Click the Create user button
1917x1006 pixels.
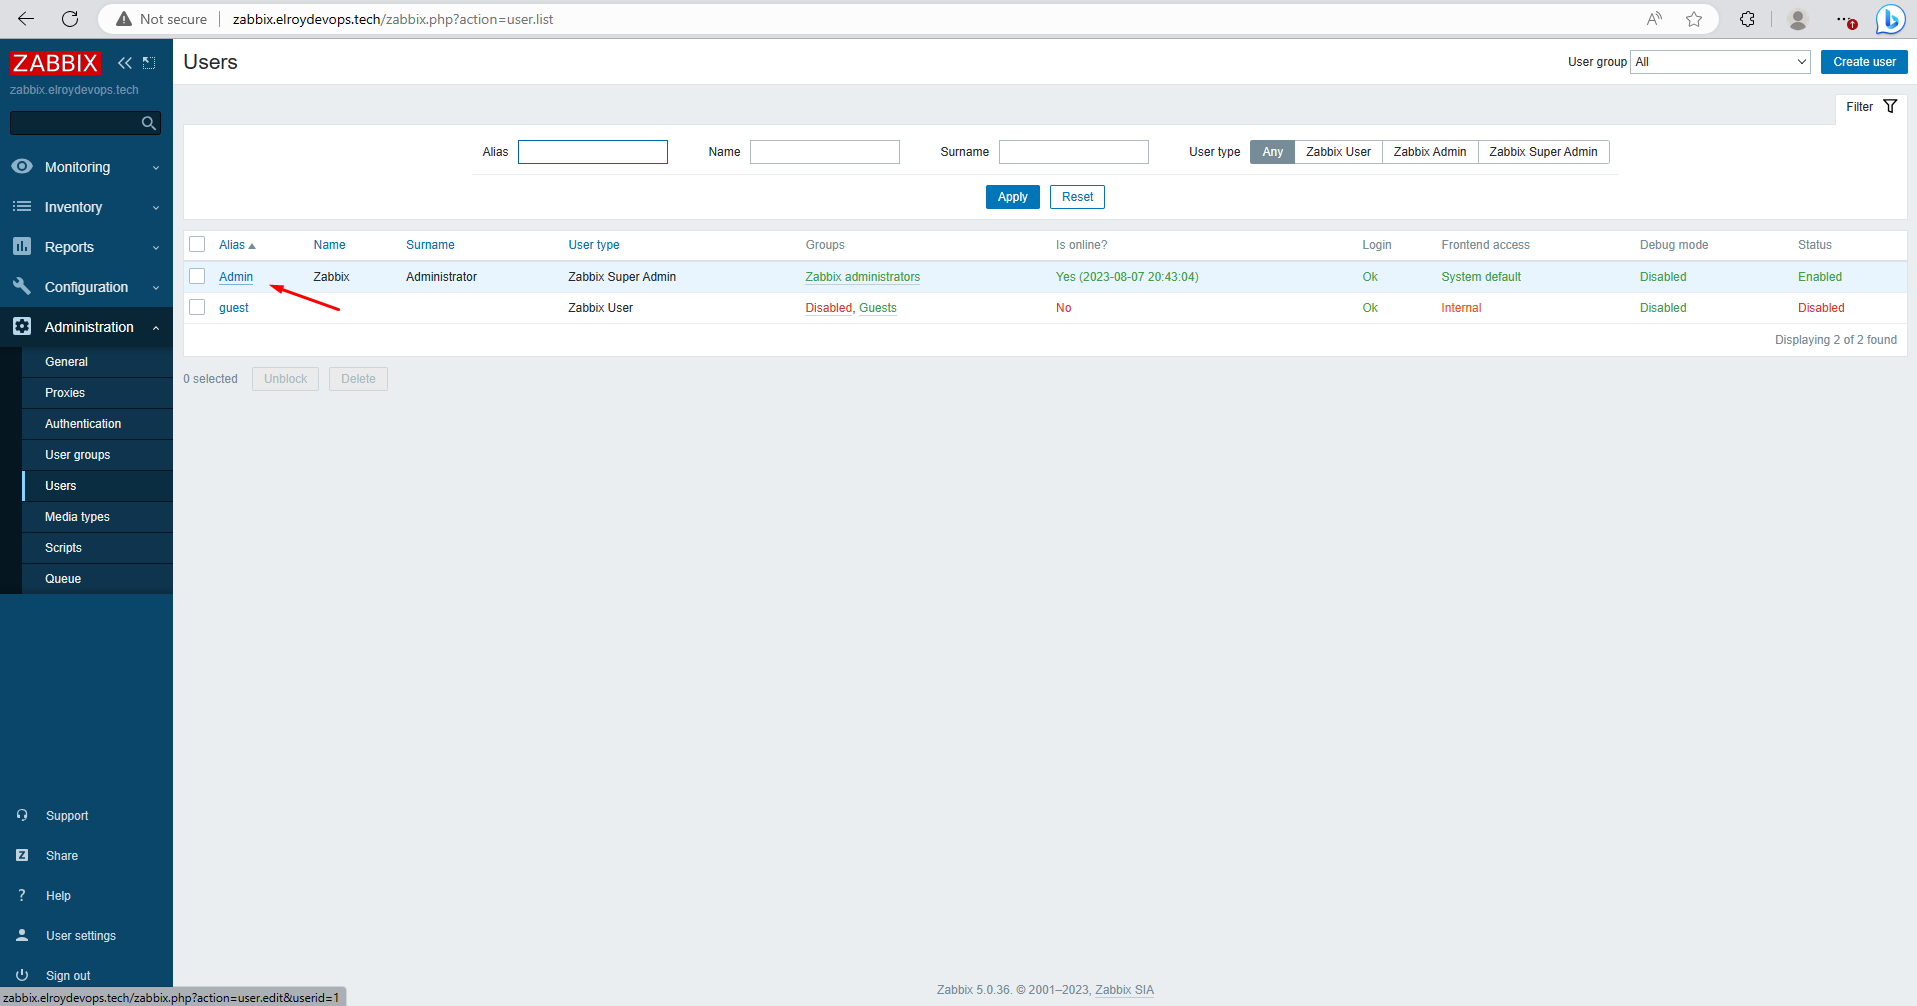1864,62
